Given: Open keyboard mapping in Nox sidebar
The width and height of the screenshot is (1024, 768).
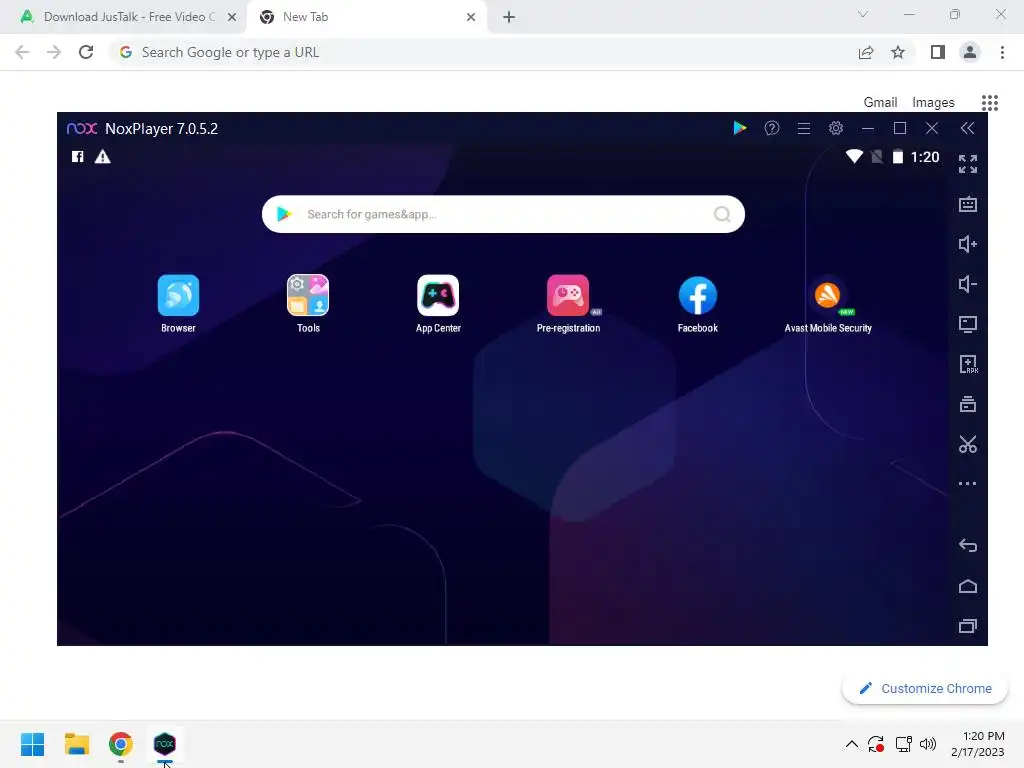Looking at the screenshot, I should 968,204.
